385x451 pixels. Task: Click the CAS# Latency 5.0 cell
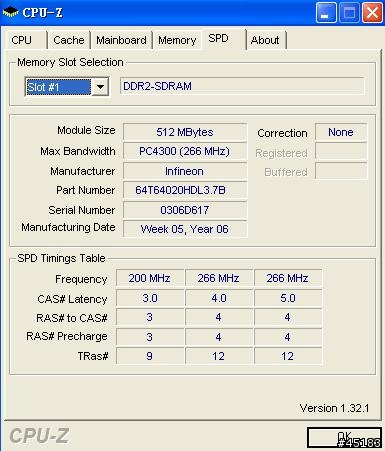[x=288, y=298]
